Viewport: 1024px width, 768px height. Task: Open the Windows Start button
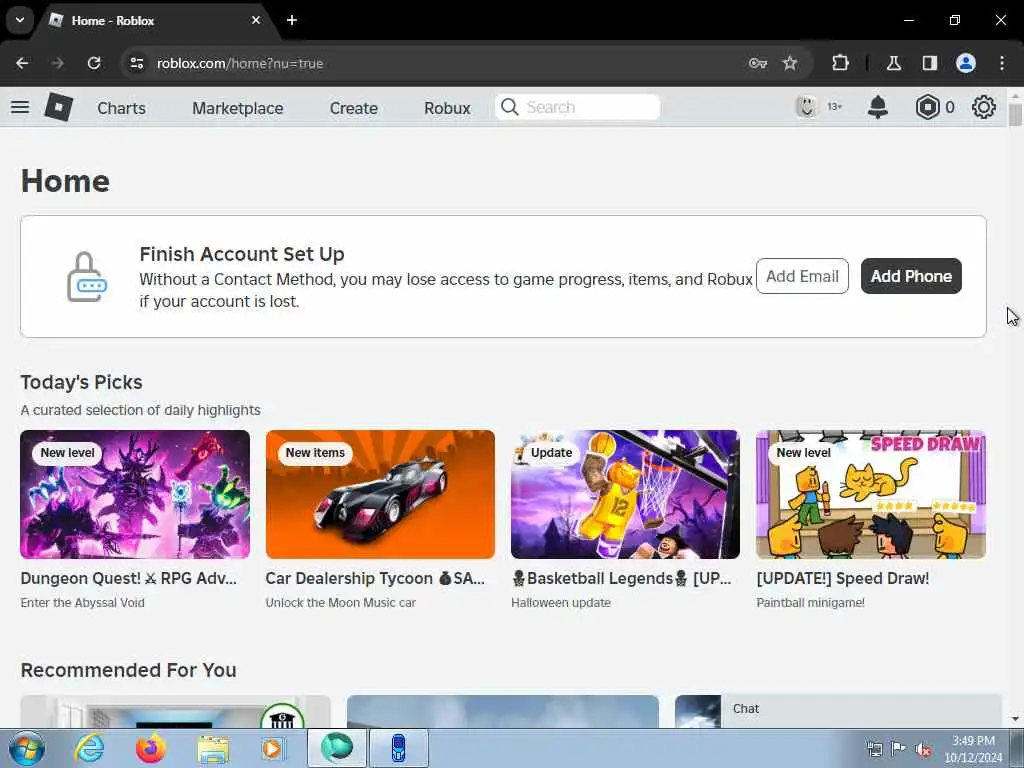point(27,748)
